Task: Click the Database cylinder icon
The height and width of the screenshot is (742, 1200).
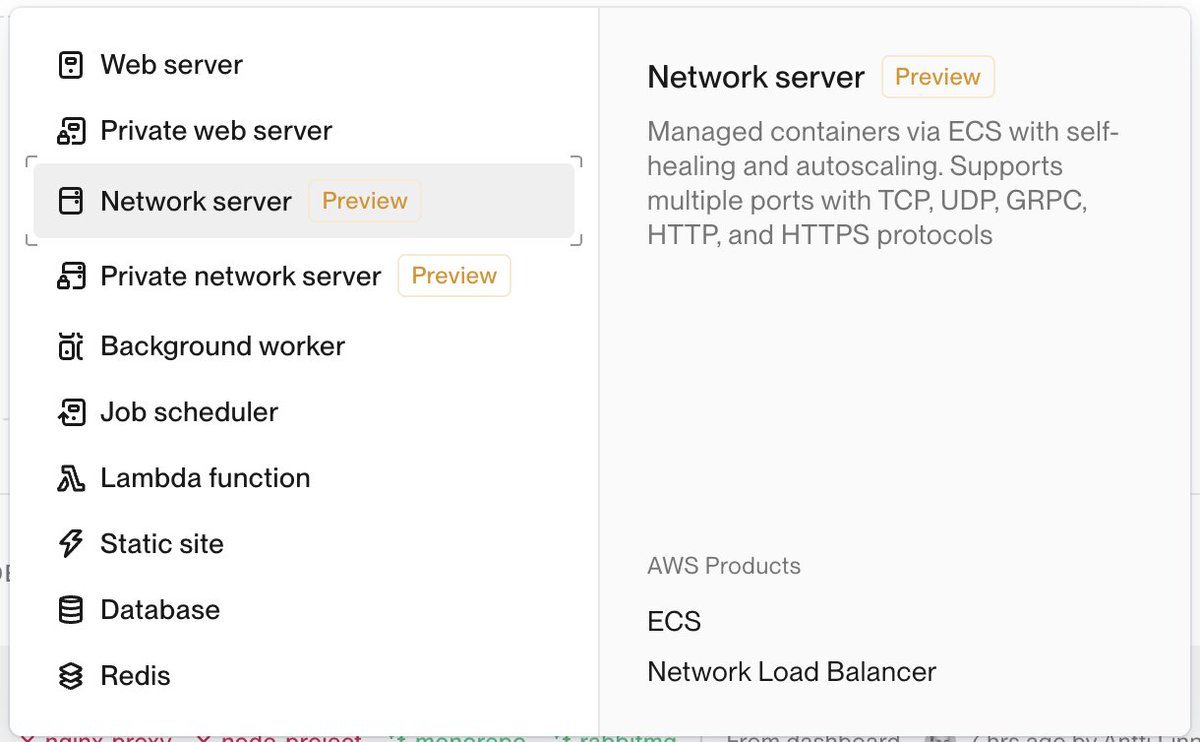Action: [x=70, y=610]
